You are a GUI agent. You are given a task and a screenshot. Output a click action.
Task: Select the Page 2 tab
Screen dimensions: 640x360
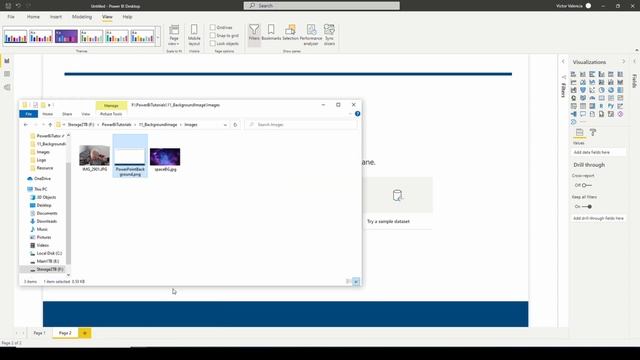point(65,333)
